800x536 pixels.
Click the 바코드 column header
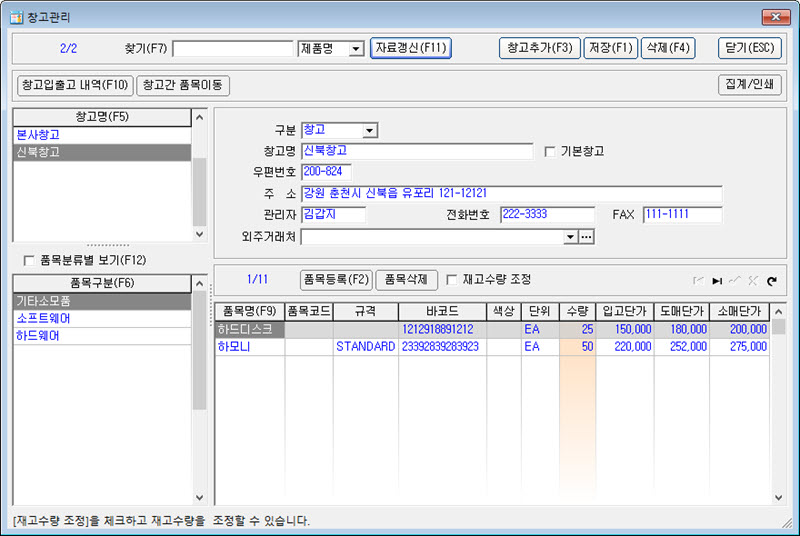coord(442,312)
